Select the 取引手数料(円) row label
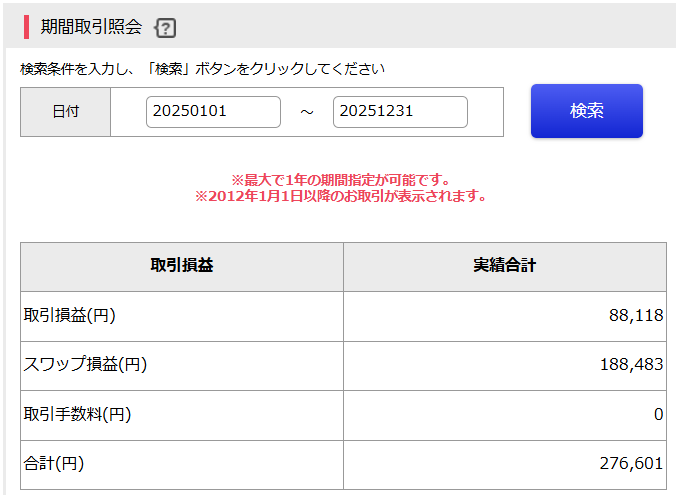The height and width of the screenshot is (495, 676). click(x=77, y=414)
